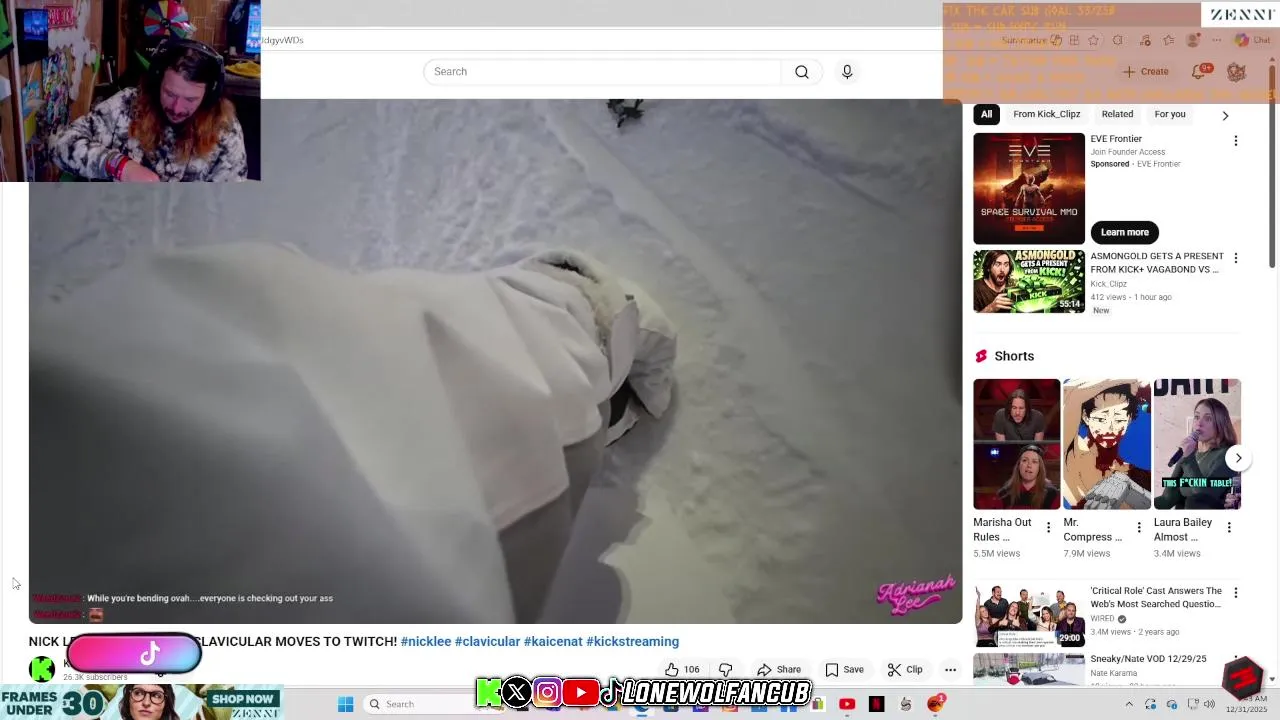Open Windows Start menu
The height and width of the screenshot is (720, 1280).
click(x=345, y=704)
